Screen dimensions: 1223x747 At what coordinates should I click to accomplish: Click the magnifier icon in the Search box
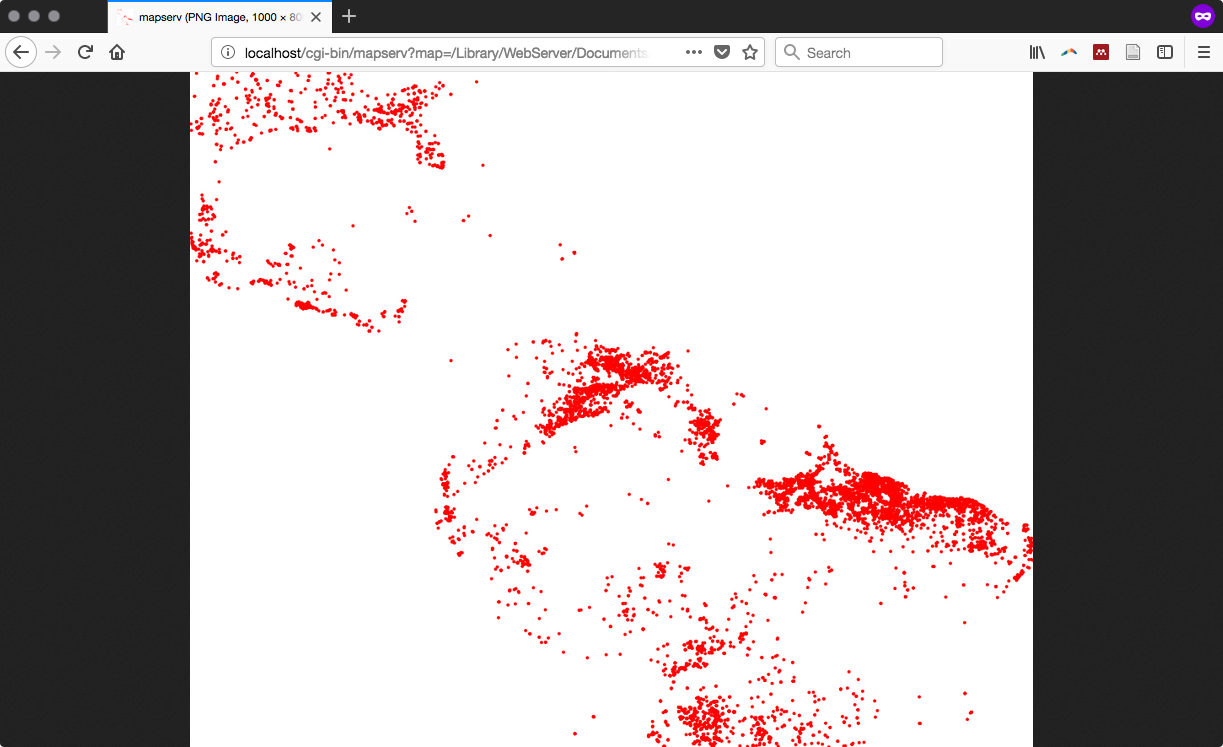(x=791, y=52)
